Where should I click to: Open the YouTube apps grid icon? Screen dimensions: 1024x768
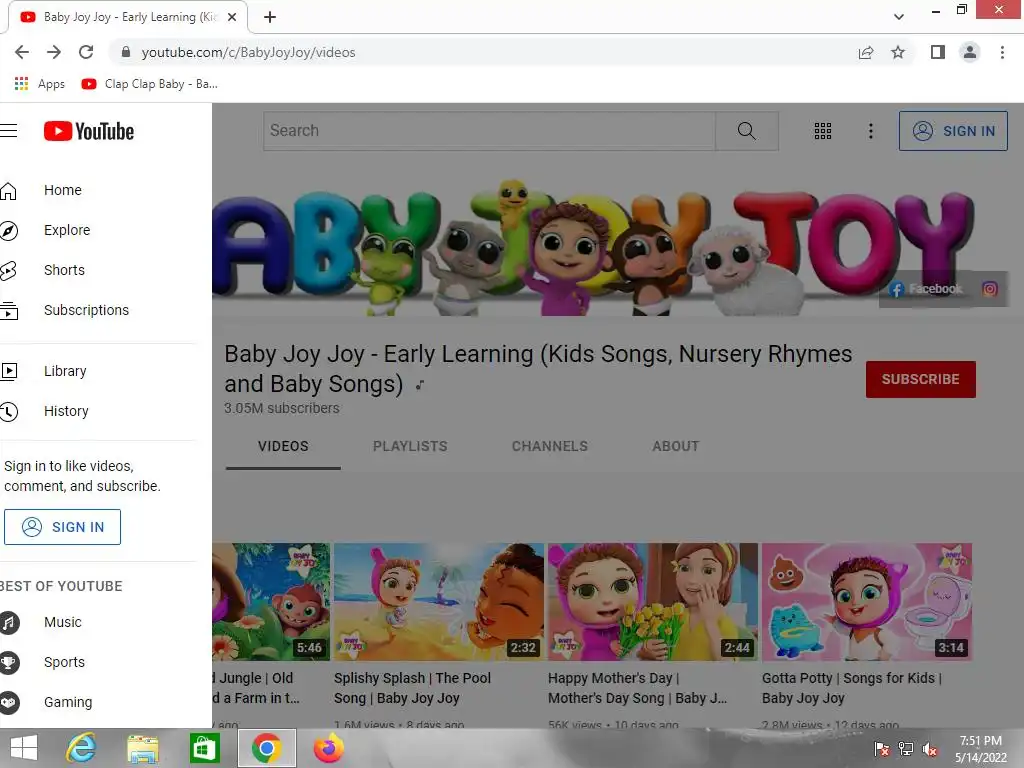click(823, 131)
